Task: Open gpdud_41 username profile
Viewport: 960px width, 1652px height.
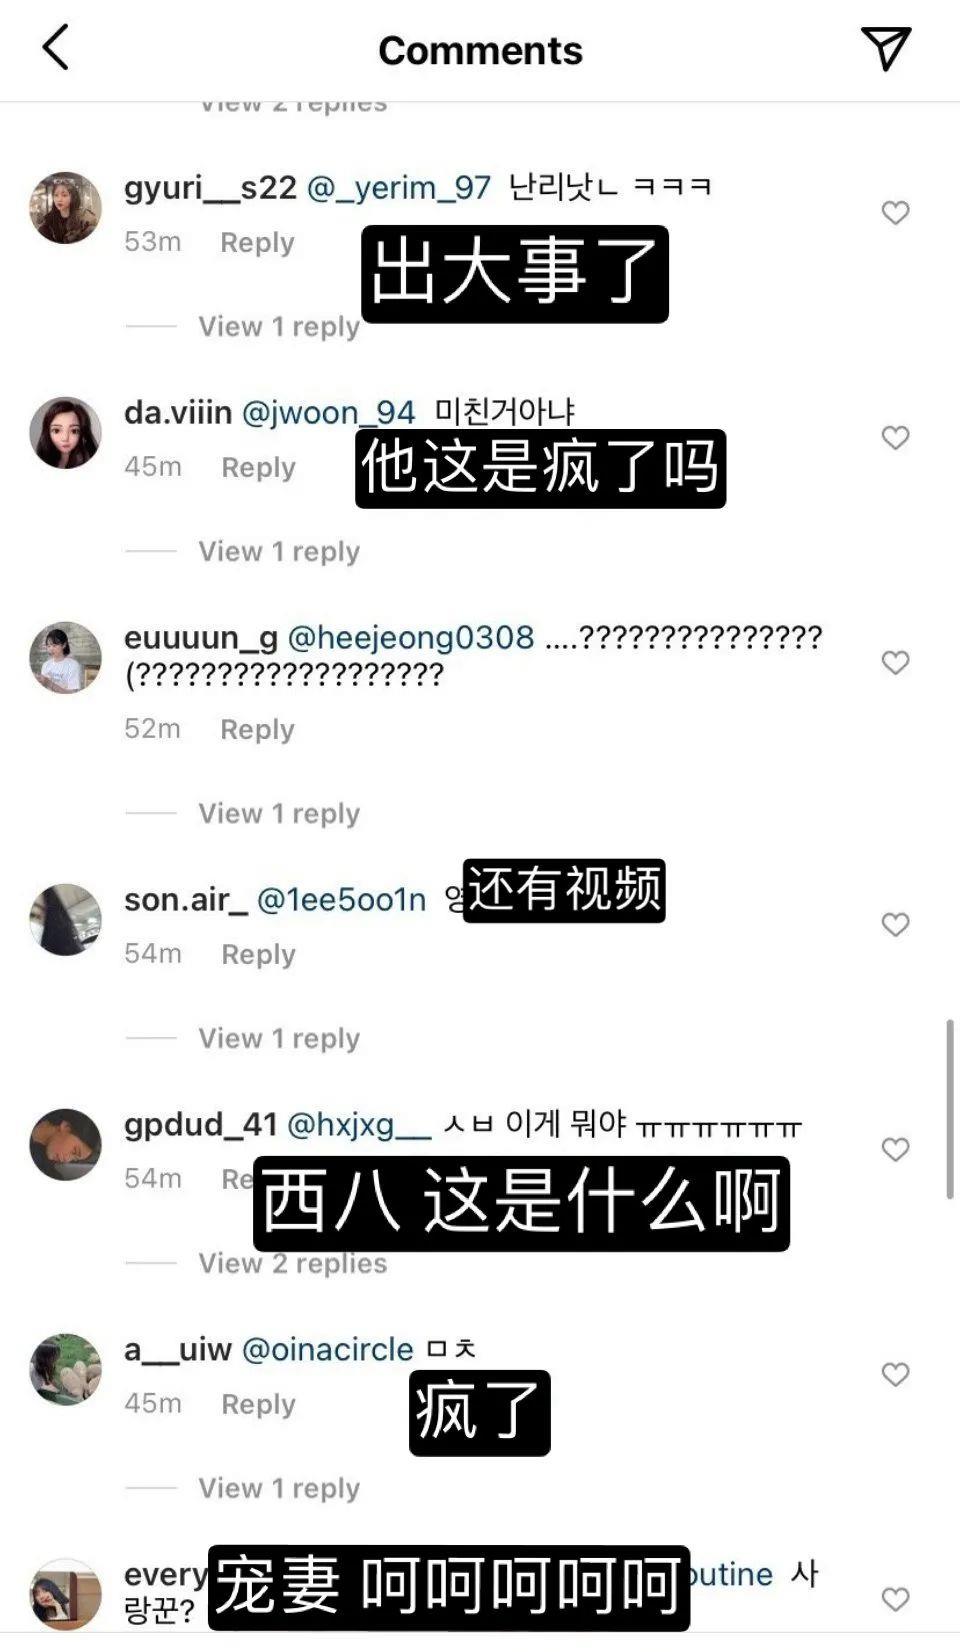Action: click(x=200, y=1124)
